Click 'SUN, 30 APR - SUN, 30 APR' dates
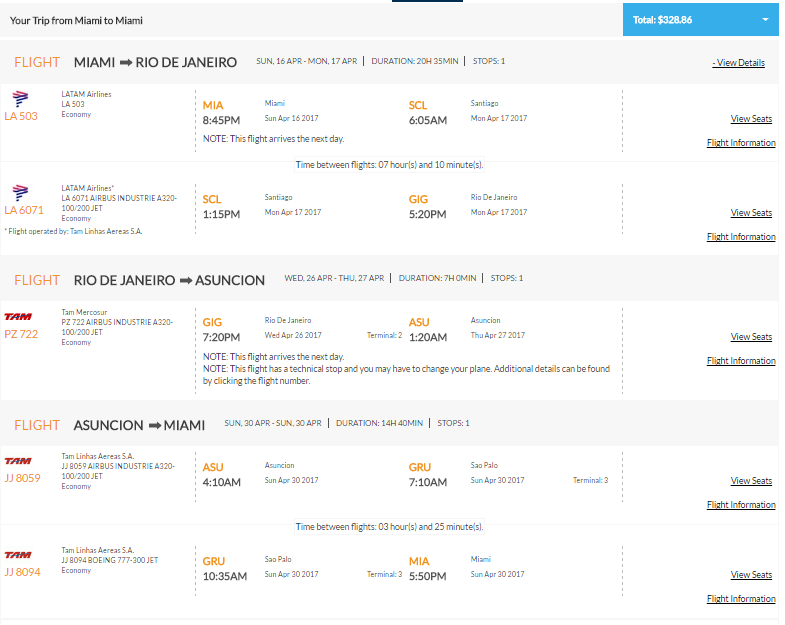This screenshot has width=785, height=625. [273, 423]
